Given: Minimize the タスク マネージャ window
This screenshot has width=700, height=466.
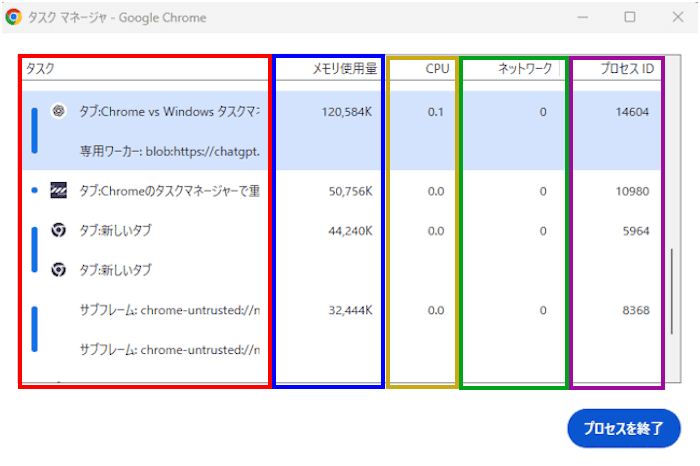Looking at the screenshot, I should click(x=583, y=17).
